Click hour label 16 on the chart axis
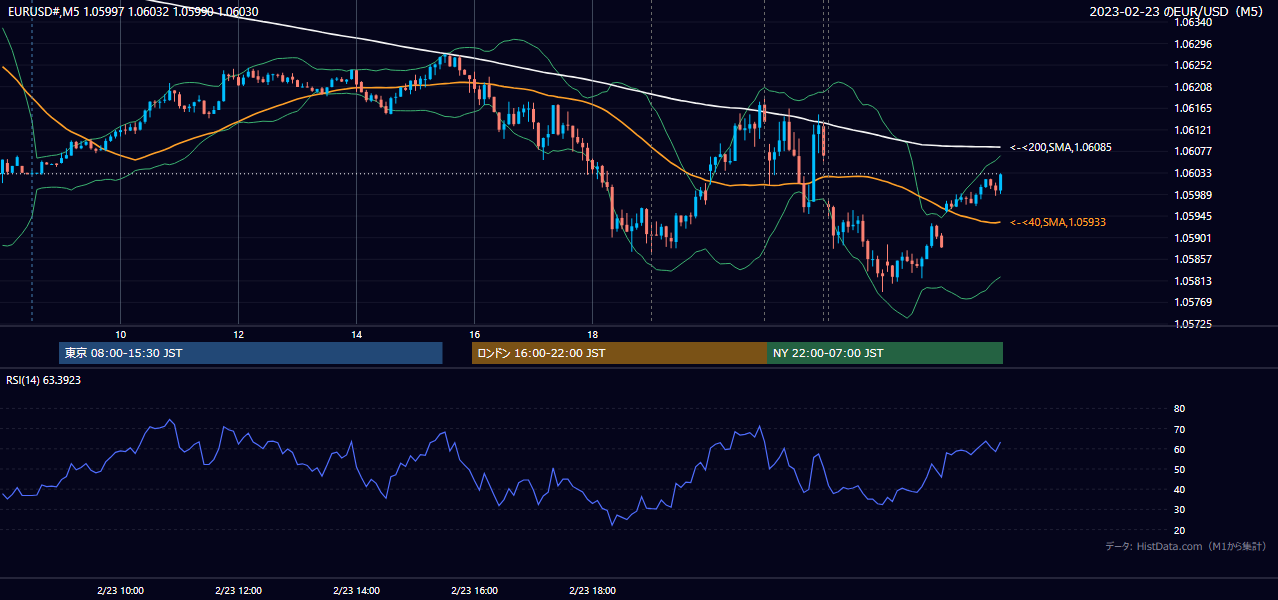The width and height of the screenshot is (1278, 600). coord(474,334)
